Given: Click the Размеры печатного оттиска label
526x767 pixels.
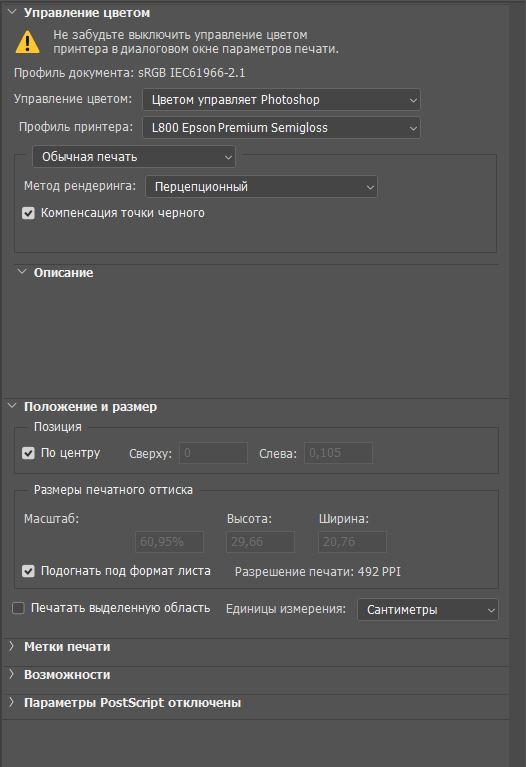Looking at the screenshot, I should tap(113, 490).
